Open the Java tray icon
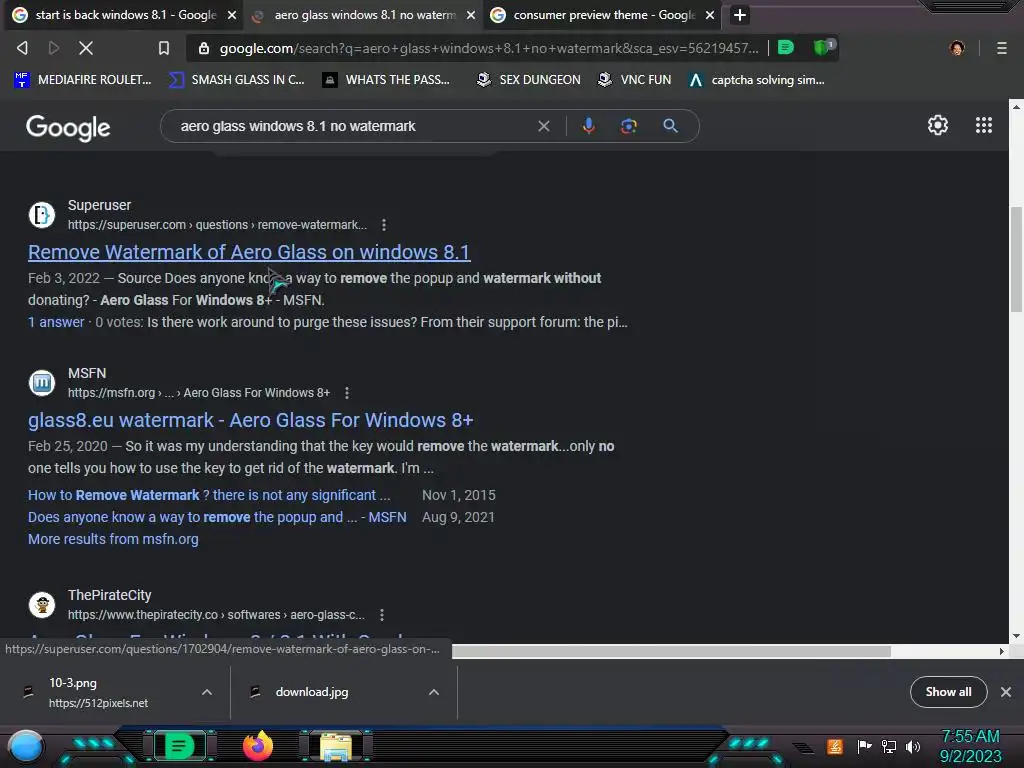Viewport: 1024px width, 768px height. click(835, 746)
